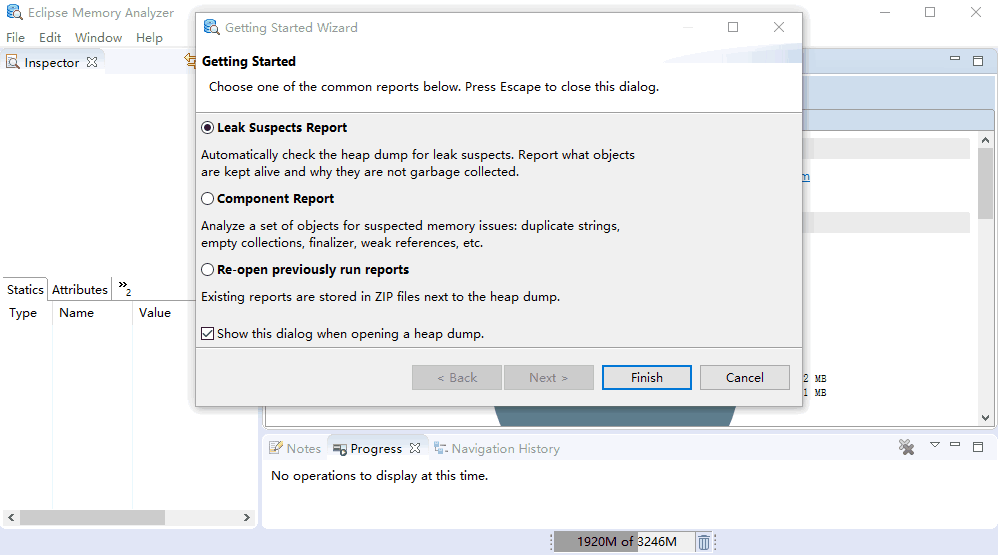Click the disabled Back button
This screenshot has height=555, width=998.
coord(457,377)
